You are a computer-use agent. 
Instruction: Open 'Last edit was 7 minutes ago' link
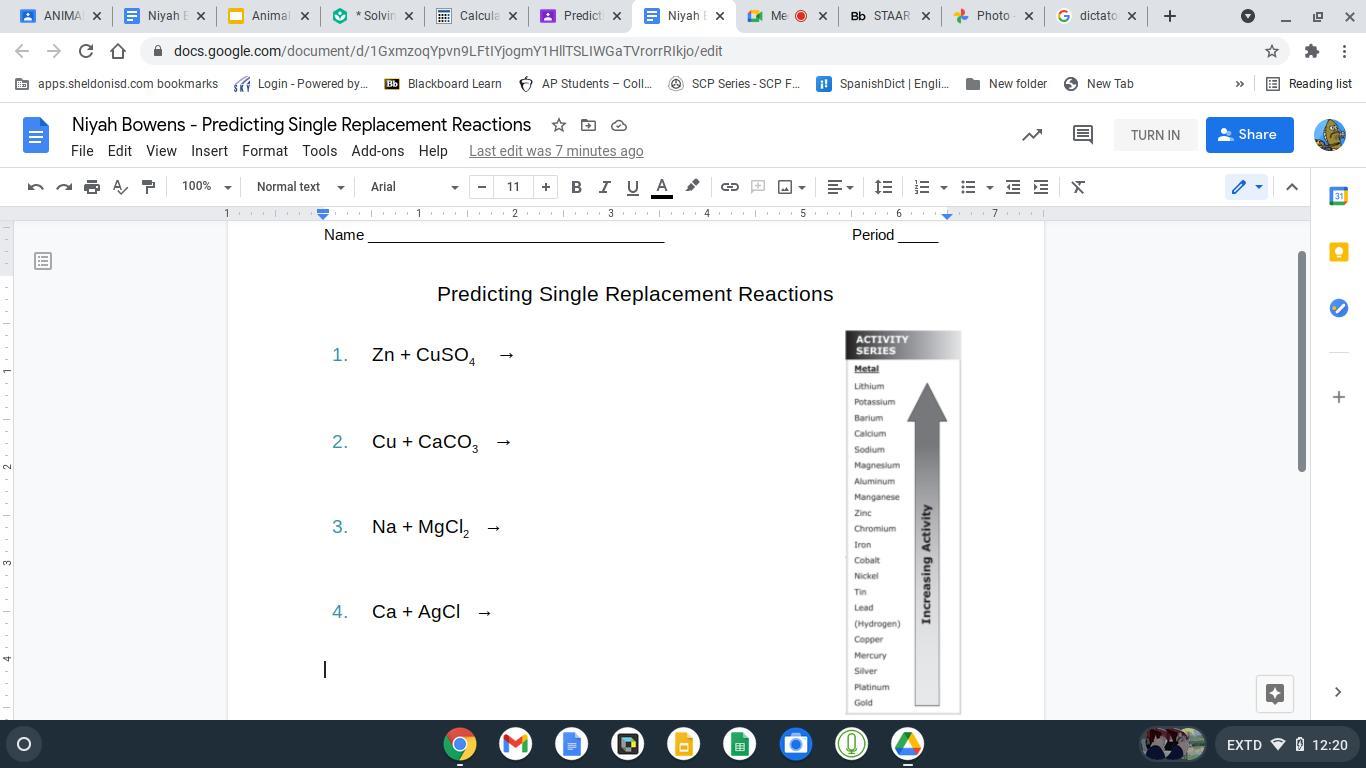[x=556, y=151]
